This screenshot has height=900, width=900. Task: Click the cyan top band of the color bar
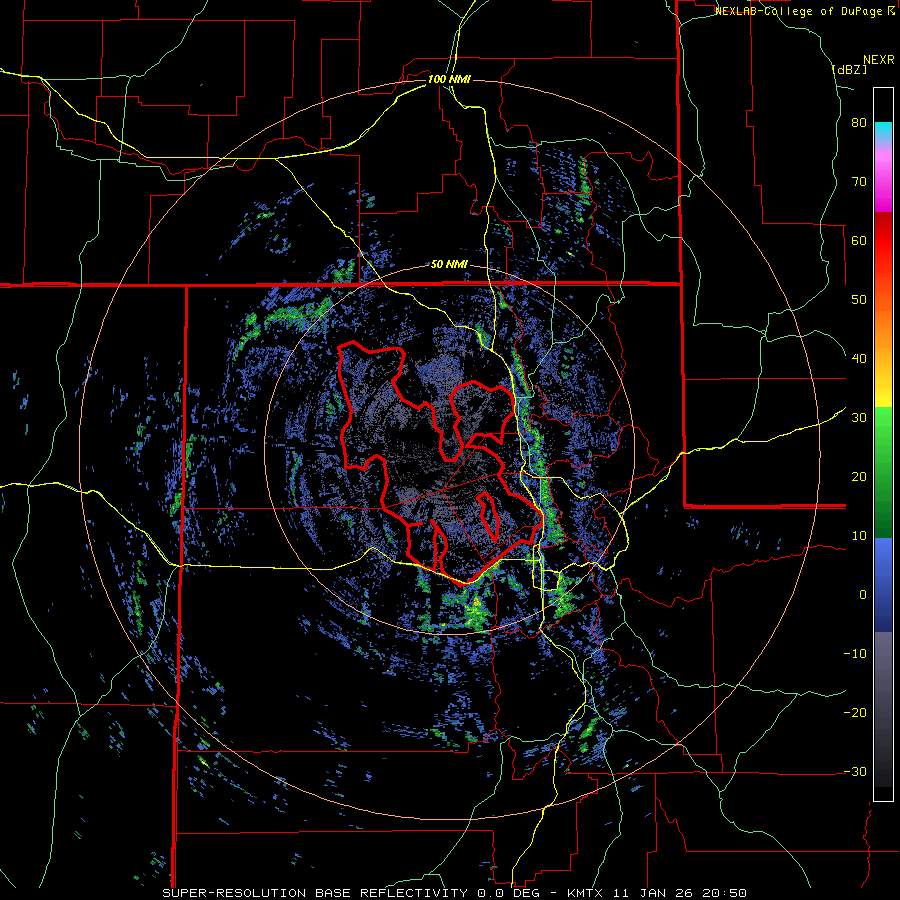883,131
